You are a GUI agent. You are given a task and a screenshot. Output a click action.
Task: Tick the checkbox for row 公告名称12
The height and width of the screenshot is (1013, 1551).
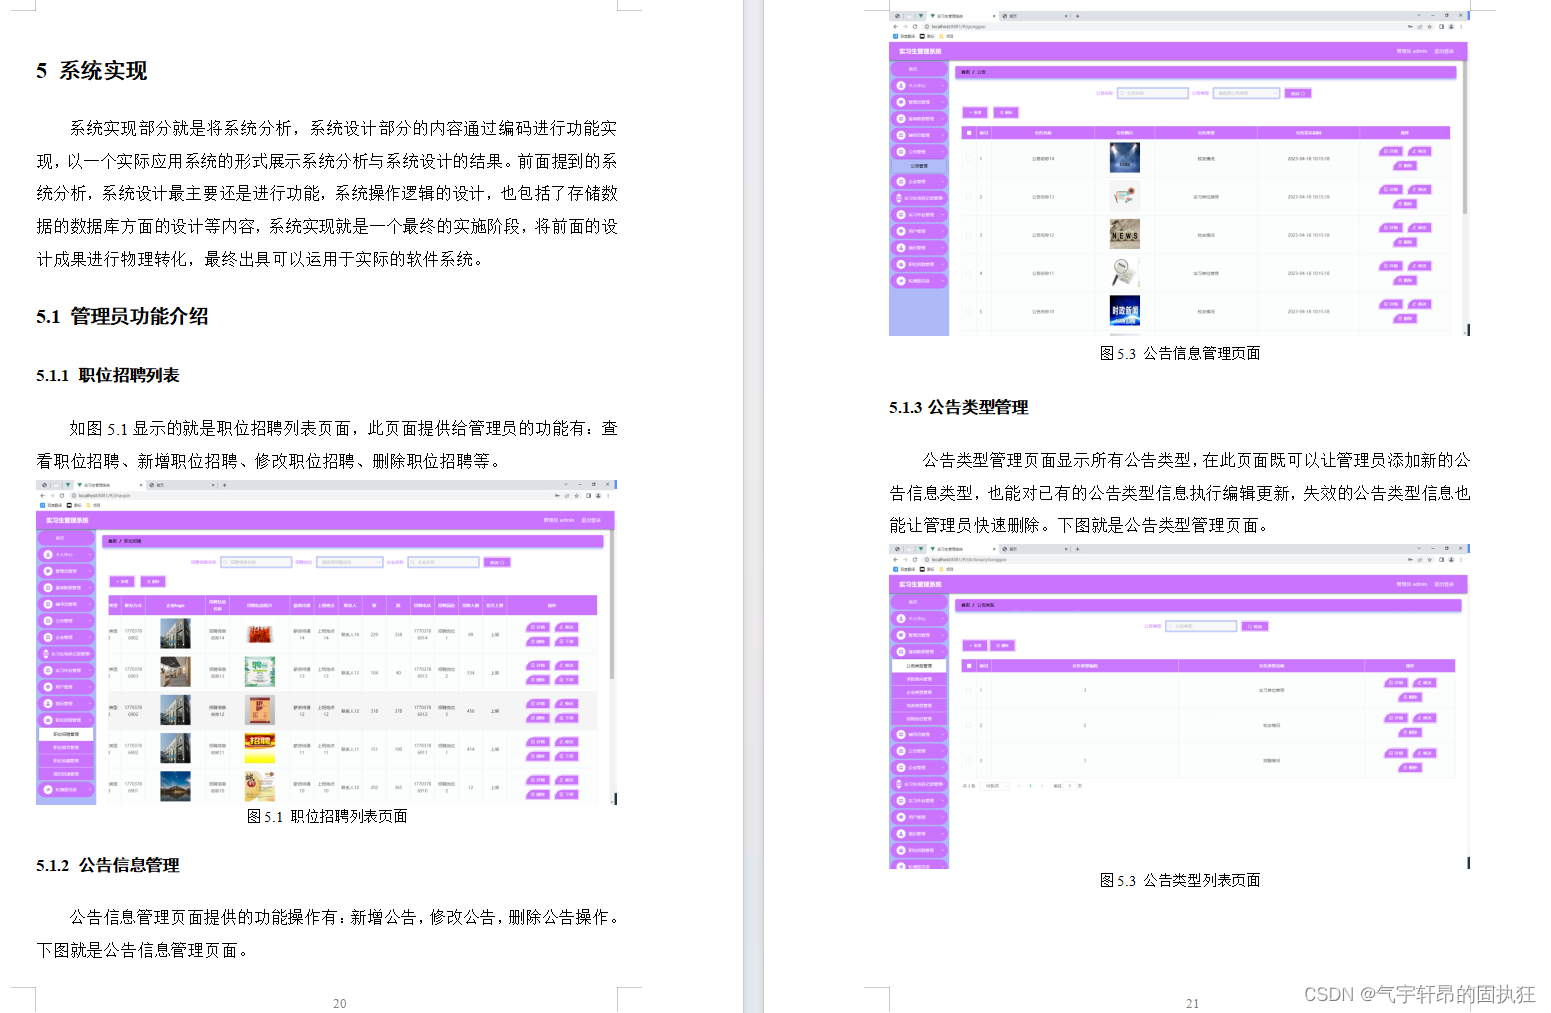tap(968, 235)
